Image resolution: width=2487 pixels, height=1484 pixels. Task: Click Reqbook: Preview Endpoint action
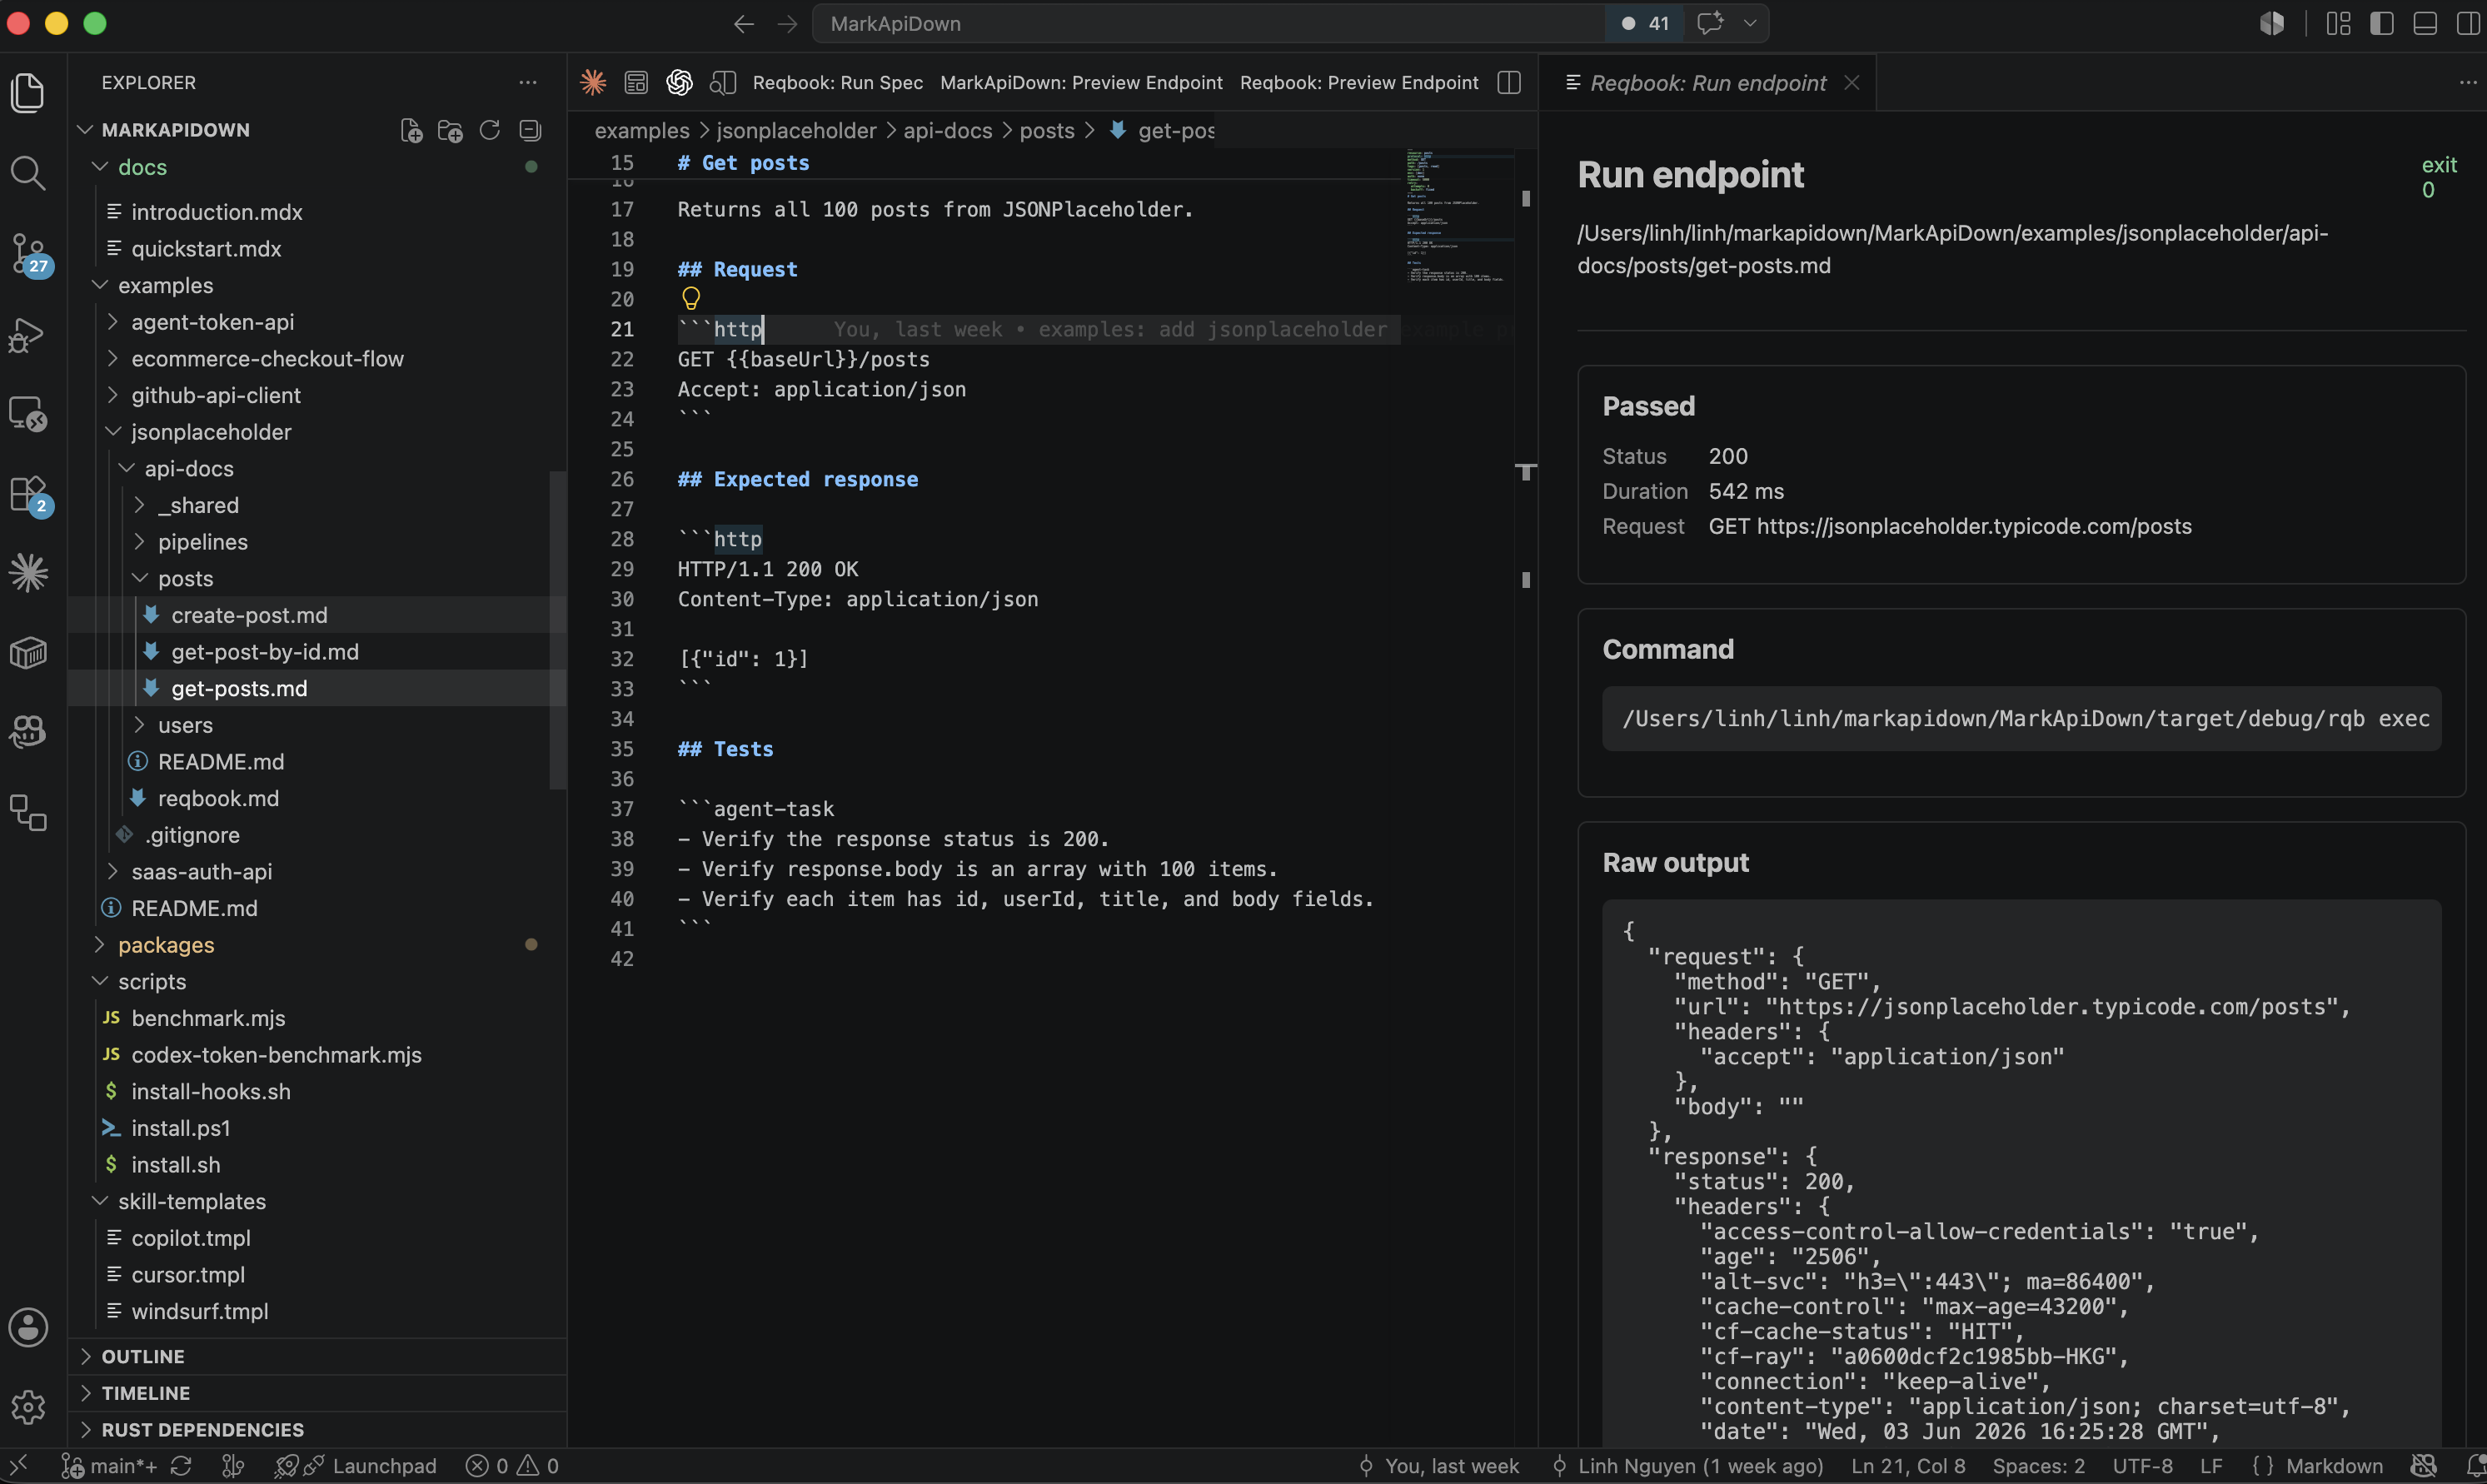click(1359, 82)
